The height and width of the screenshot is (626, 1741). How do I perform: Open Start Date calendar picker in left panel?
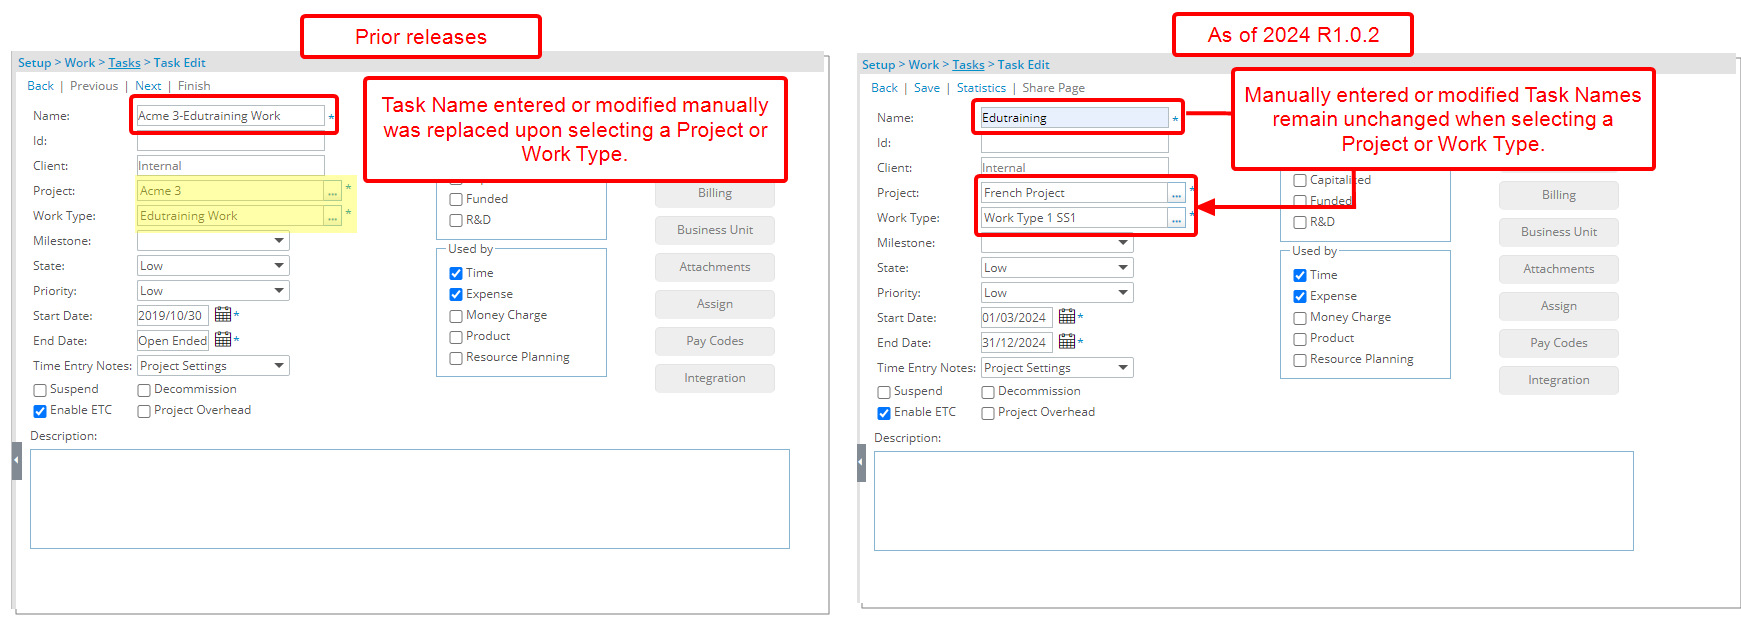[x=223, y=315]
